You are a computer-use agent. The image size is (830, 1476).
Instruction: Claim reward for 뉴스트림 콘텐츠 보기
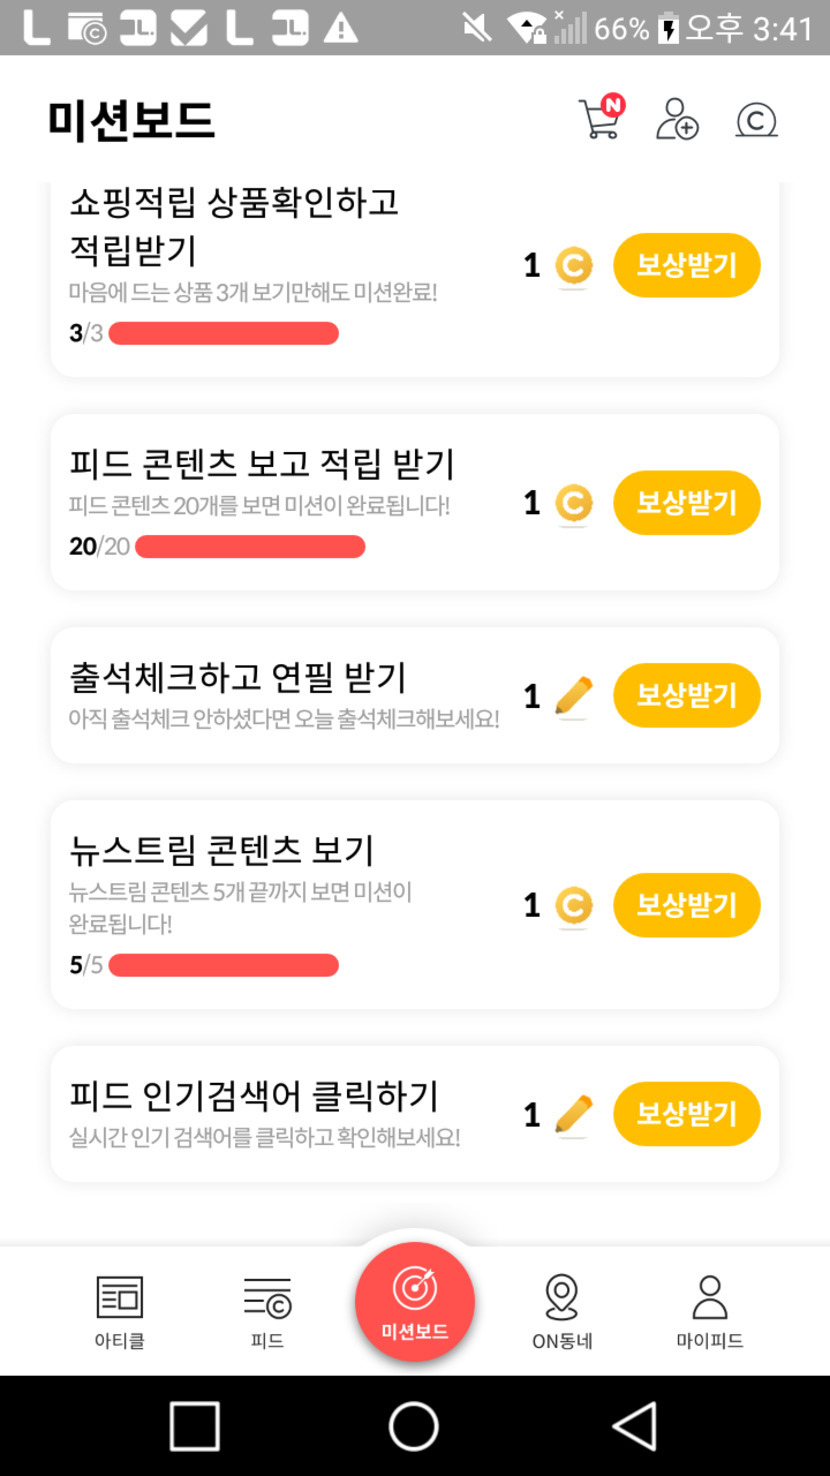tap(687, 906)
